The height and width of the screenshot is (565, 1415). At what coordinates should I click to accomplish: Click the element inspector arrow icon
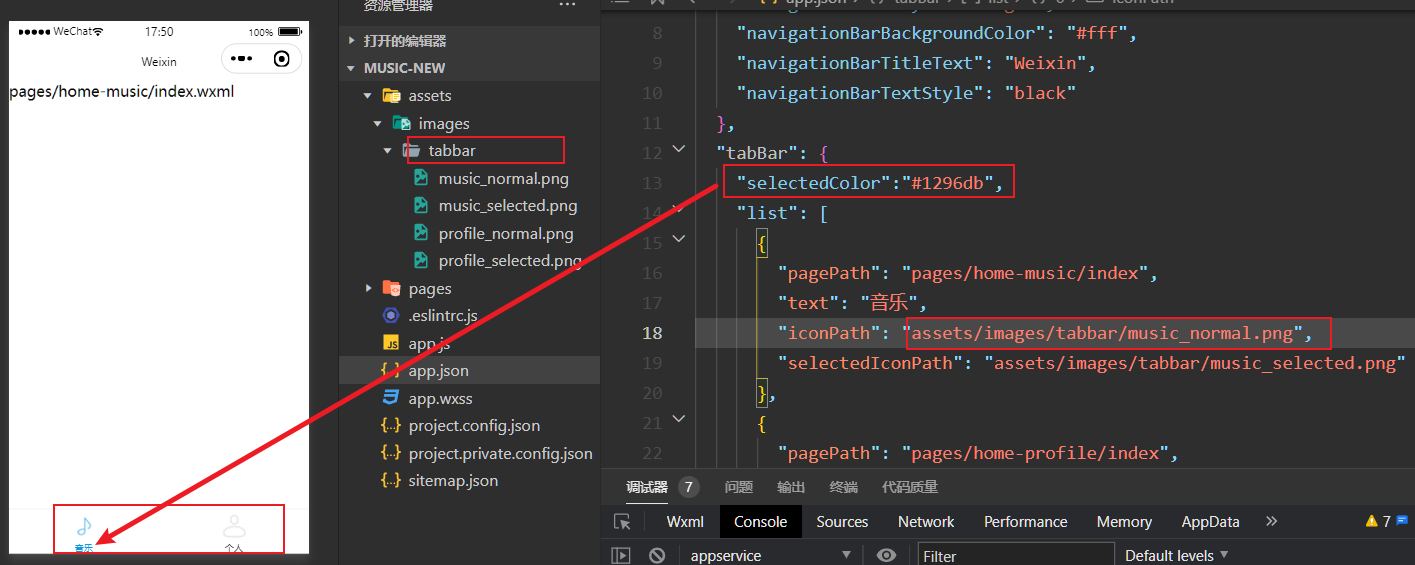coord(622,522)
